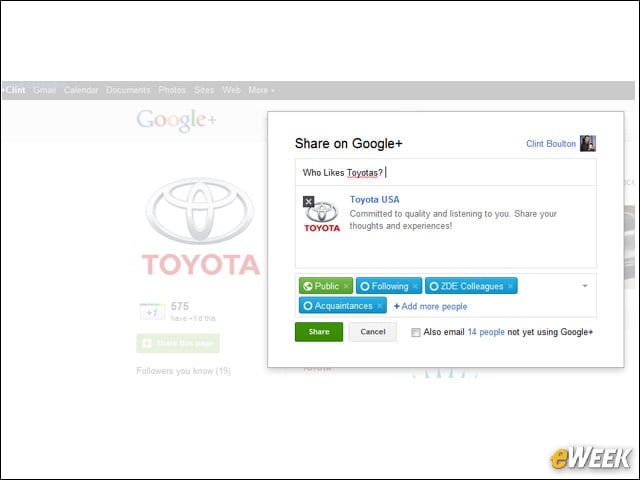The width and height of the screenshot is (640, 480).
Task: Open the Toyota USA link
Action: click(375, 200)
